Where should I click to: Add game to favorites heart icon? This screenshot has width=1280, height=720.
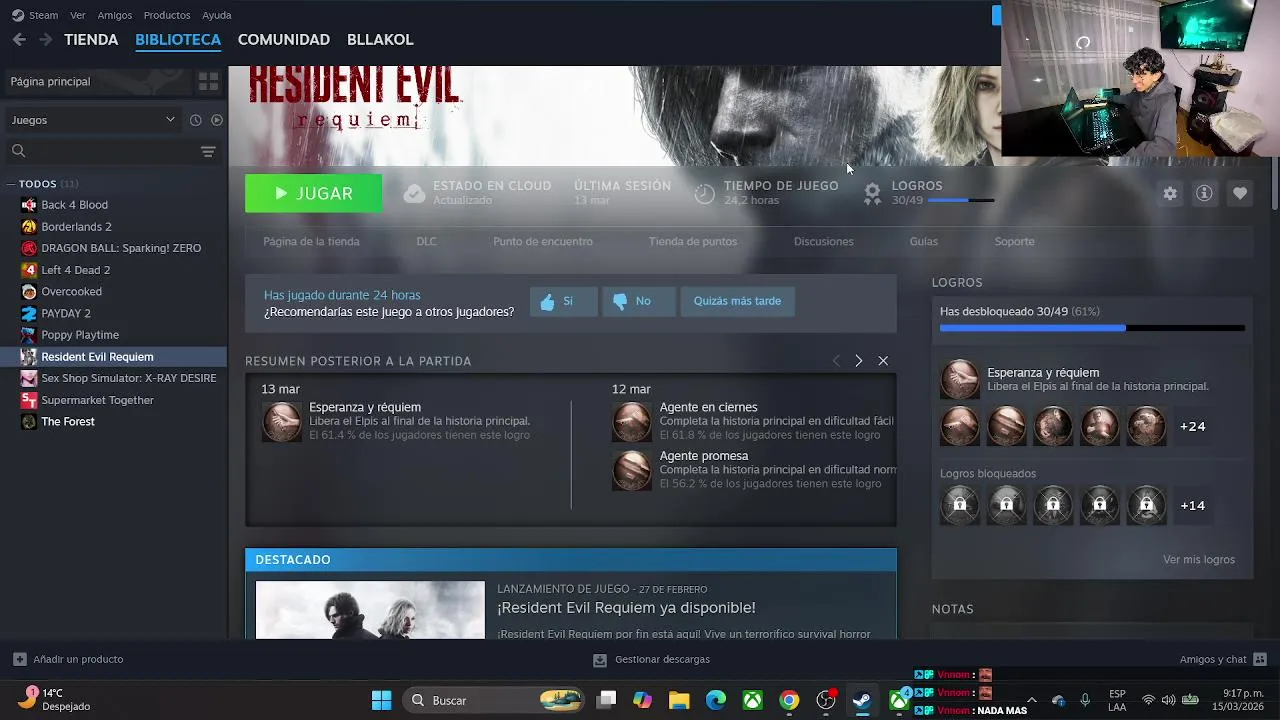[x=1240, y=194]
